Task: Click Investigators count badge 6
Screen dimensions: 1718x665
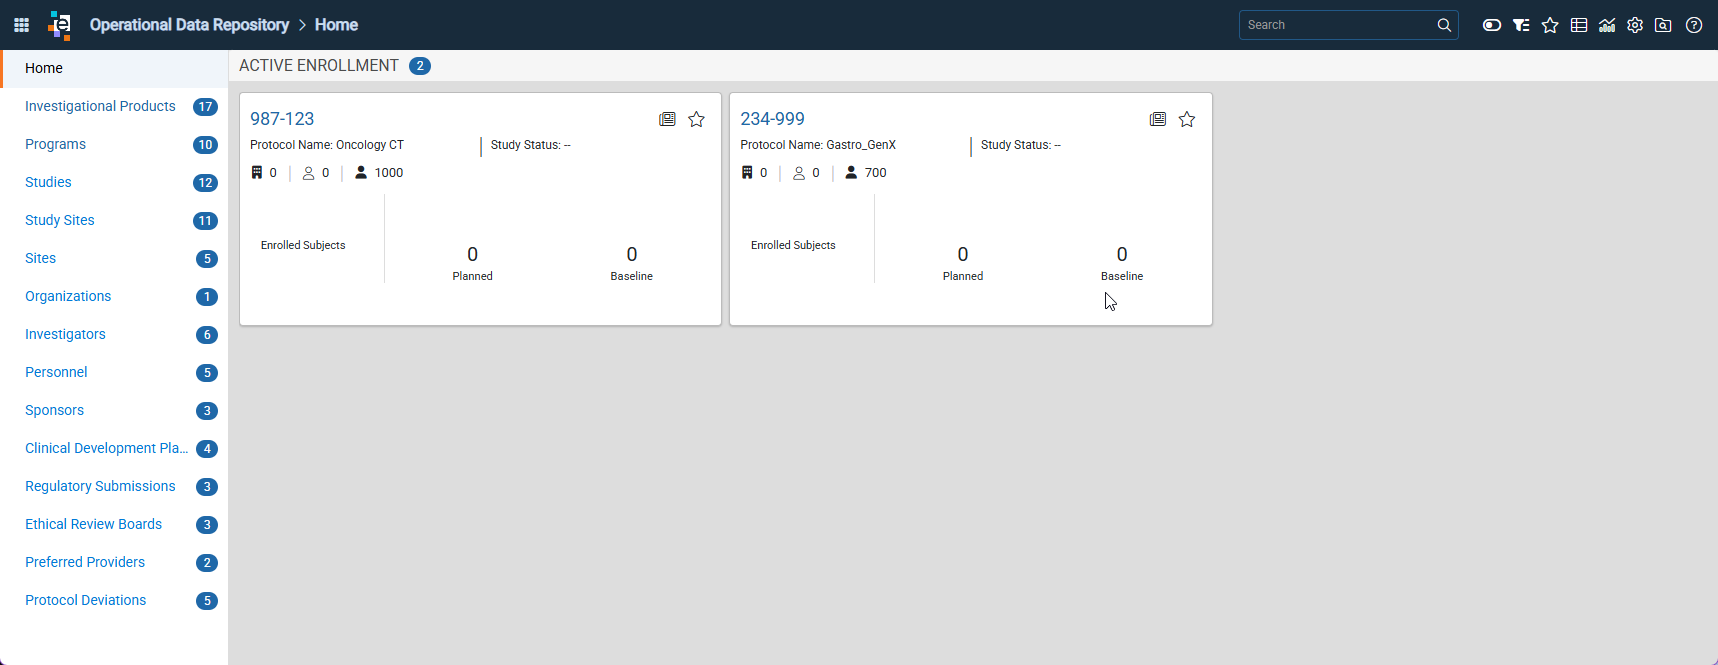Action: (x=207, y=335)
